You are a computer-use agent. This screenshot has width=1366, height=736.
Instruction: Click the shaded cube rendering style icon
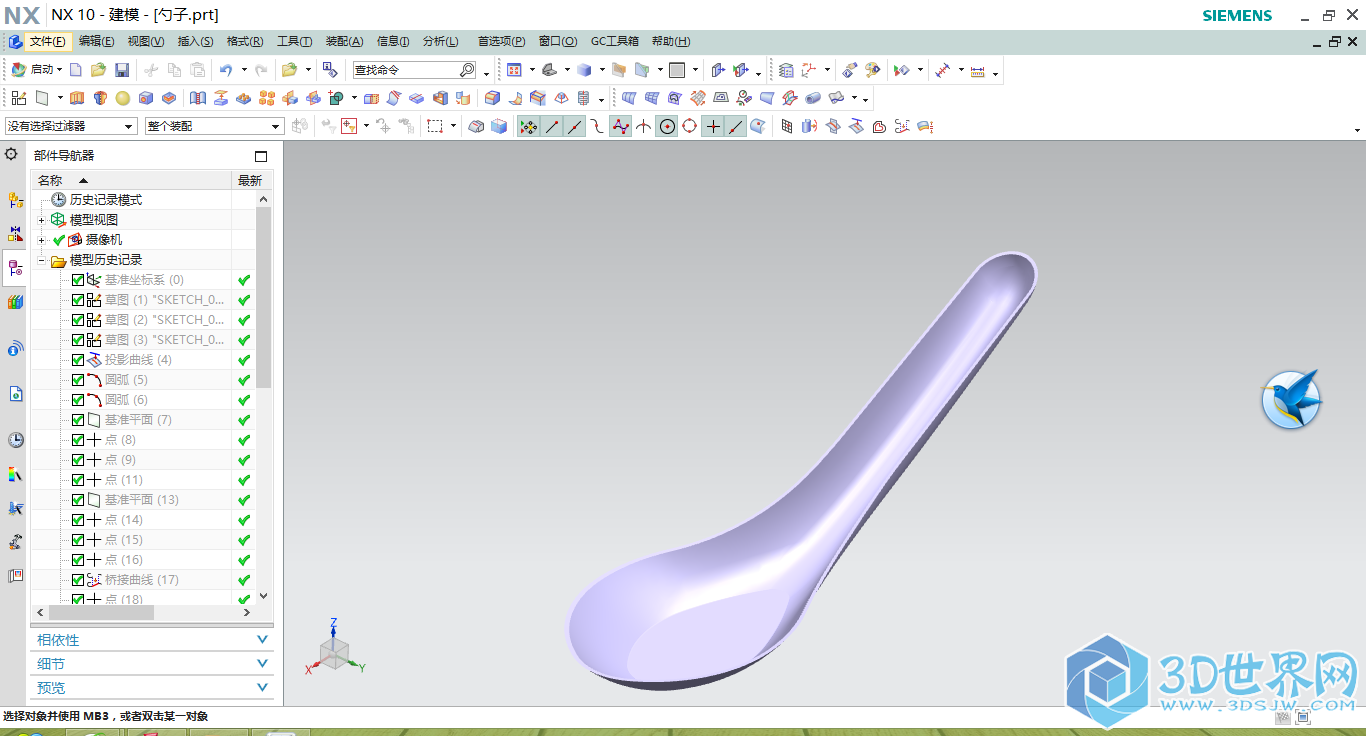coord(585,70)
